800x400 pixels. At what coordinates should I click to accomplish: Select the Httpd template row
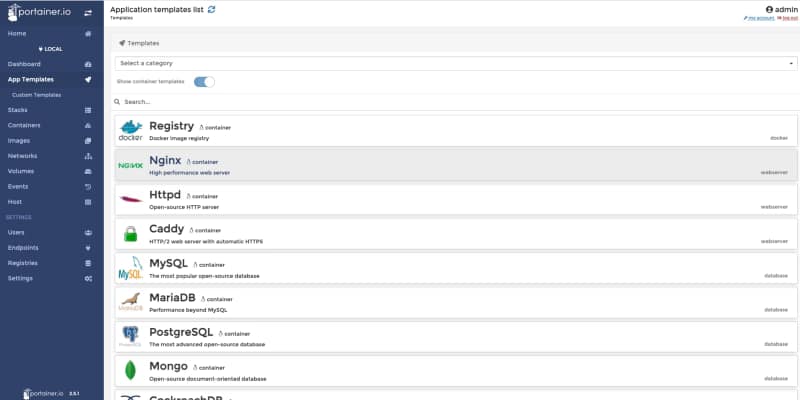455,200
